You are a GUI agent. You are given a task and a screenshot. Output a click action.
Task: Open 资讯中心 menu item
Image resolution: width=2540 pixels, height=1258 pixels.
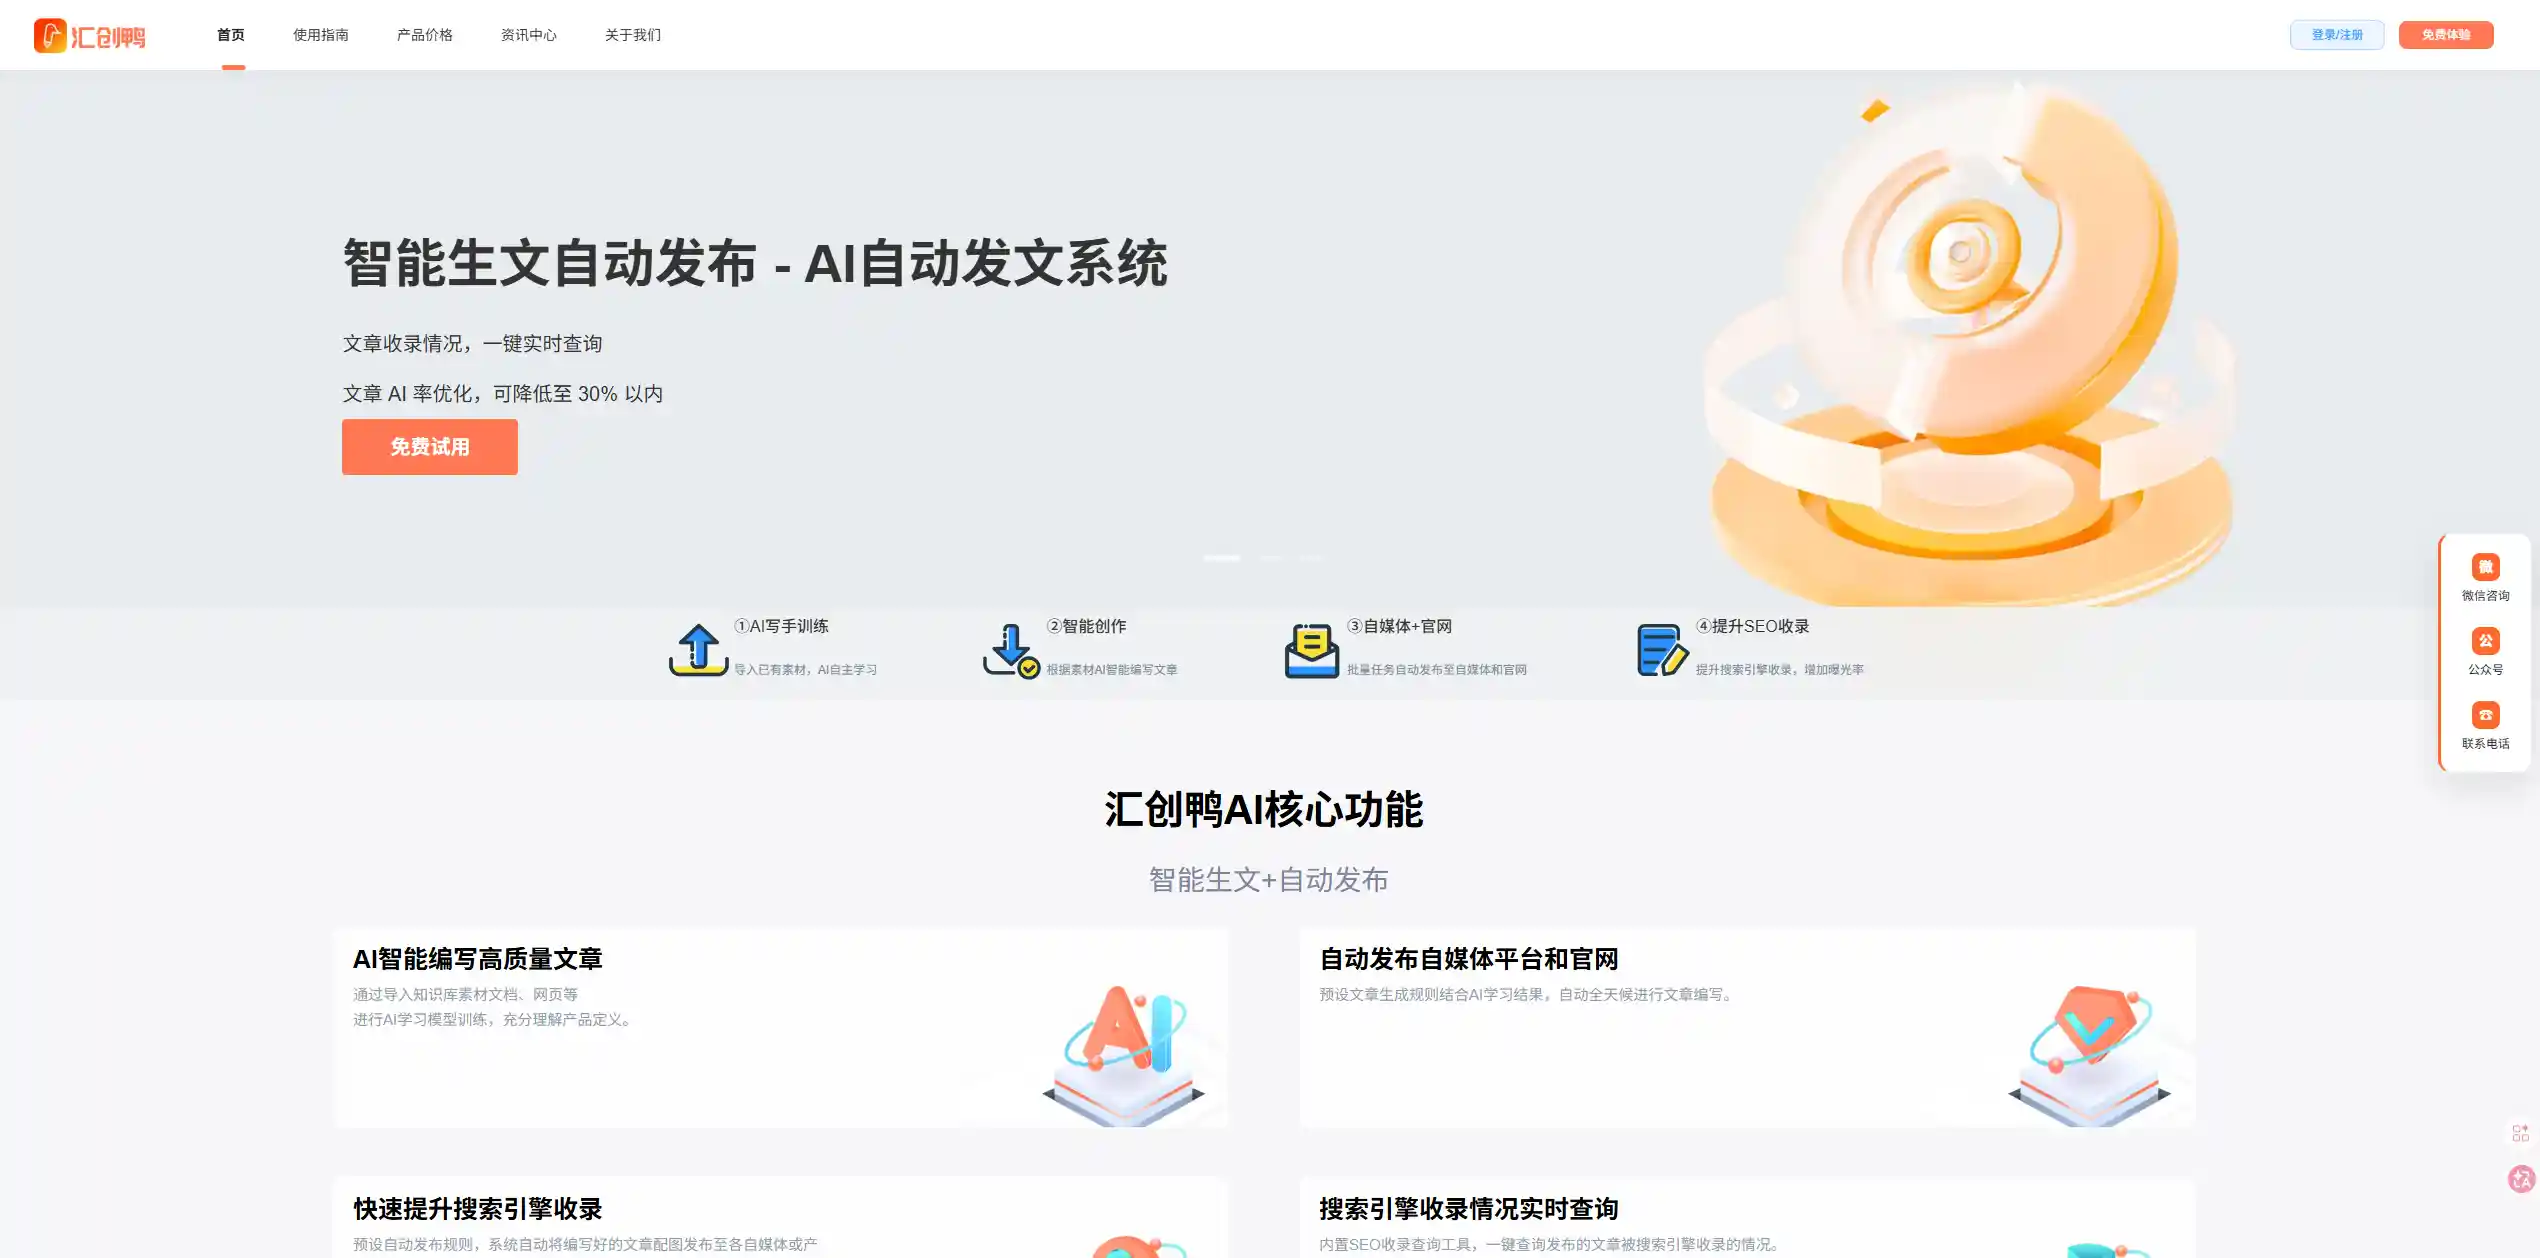[529, 35]
